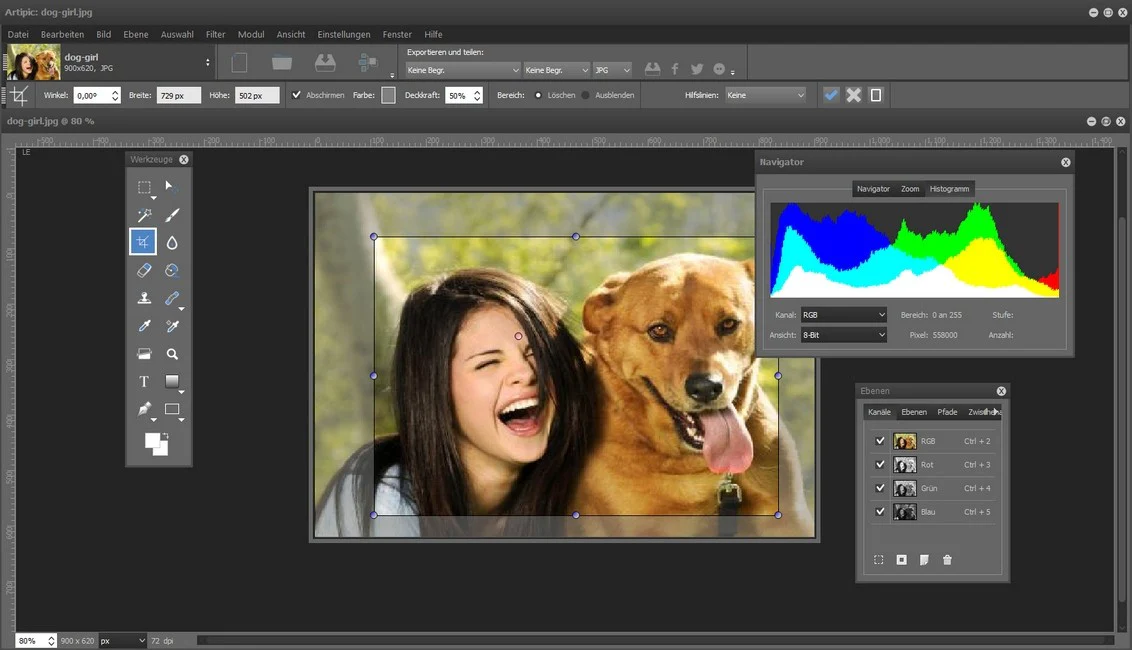
Task: Share image via Facebook icon
Action: 675,69
